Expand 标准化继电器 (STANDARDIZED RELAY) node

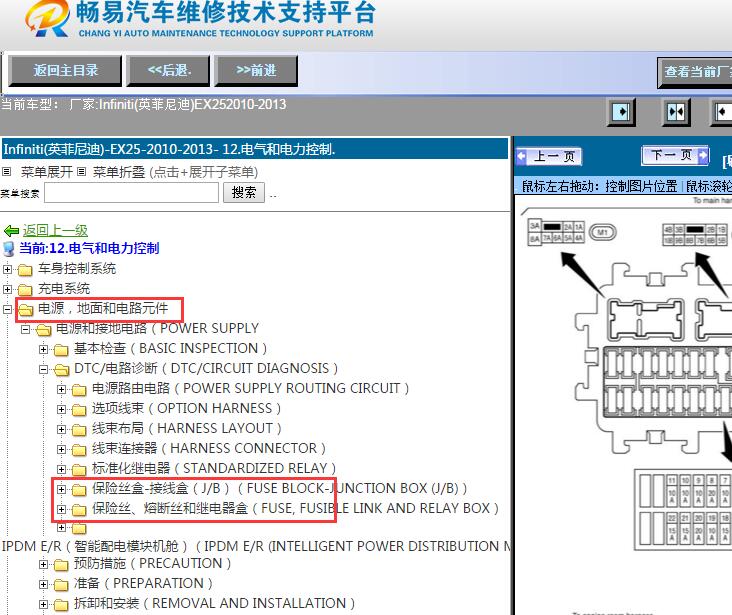[61, 469]
